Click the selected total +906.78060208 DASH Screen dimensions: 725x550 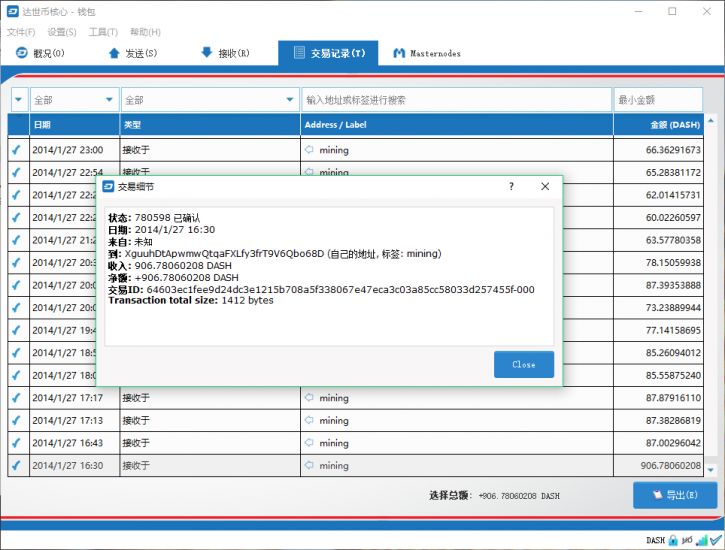519,495
